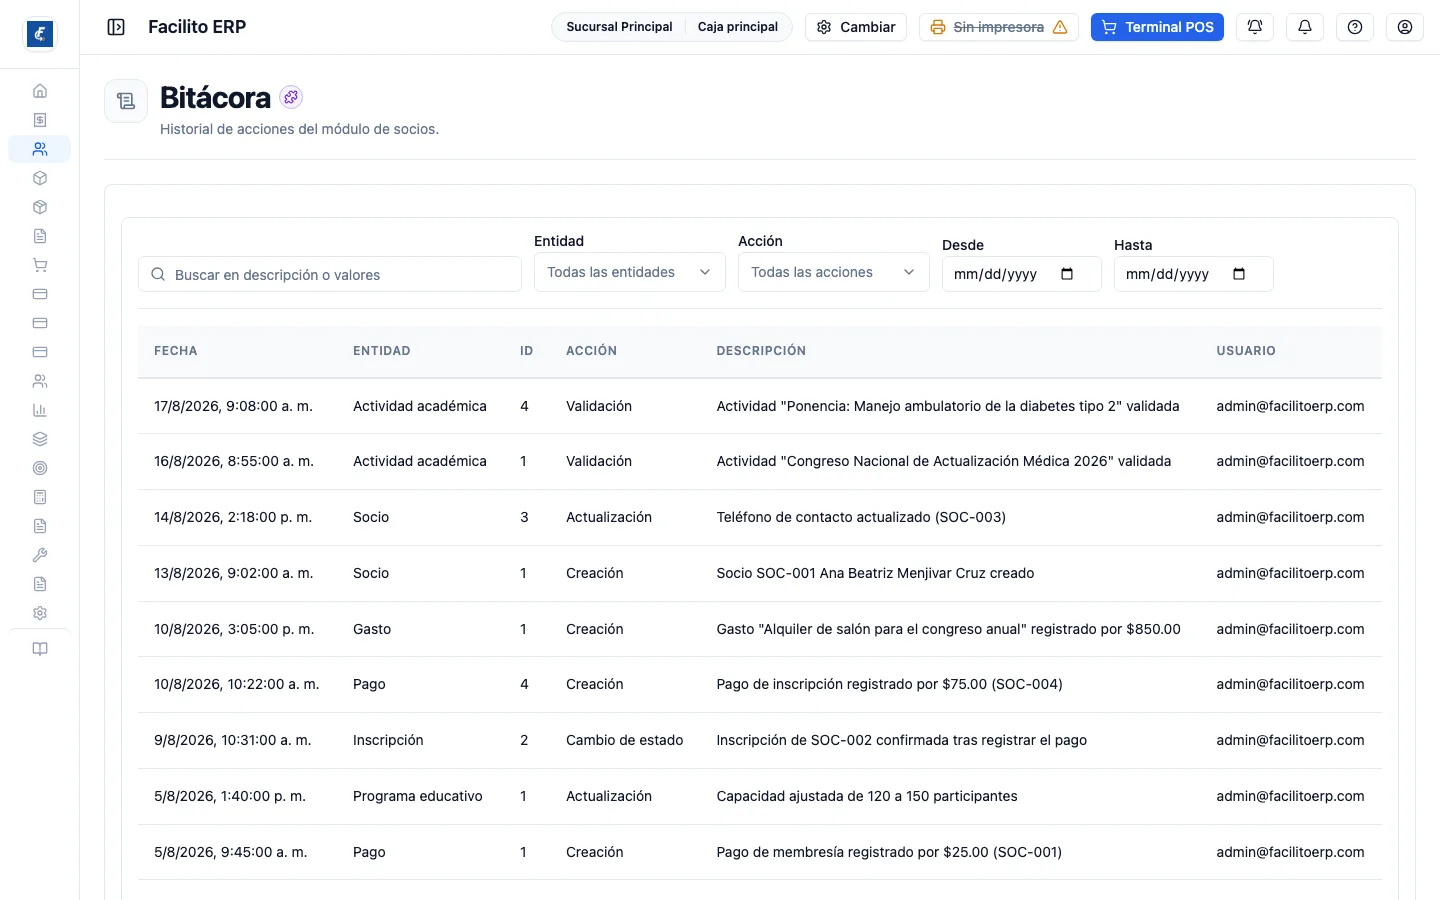The image size is (1440, 900).
Task: Select the "Teléfono de contacto actualizado (SOC-003)" description
Action: pyautogui.click(x=861, y=517)
